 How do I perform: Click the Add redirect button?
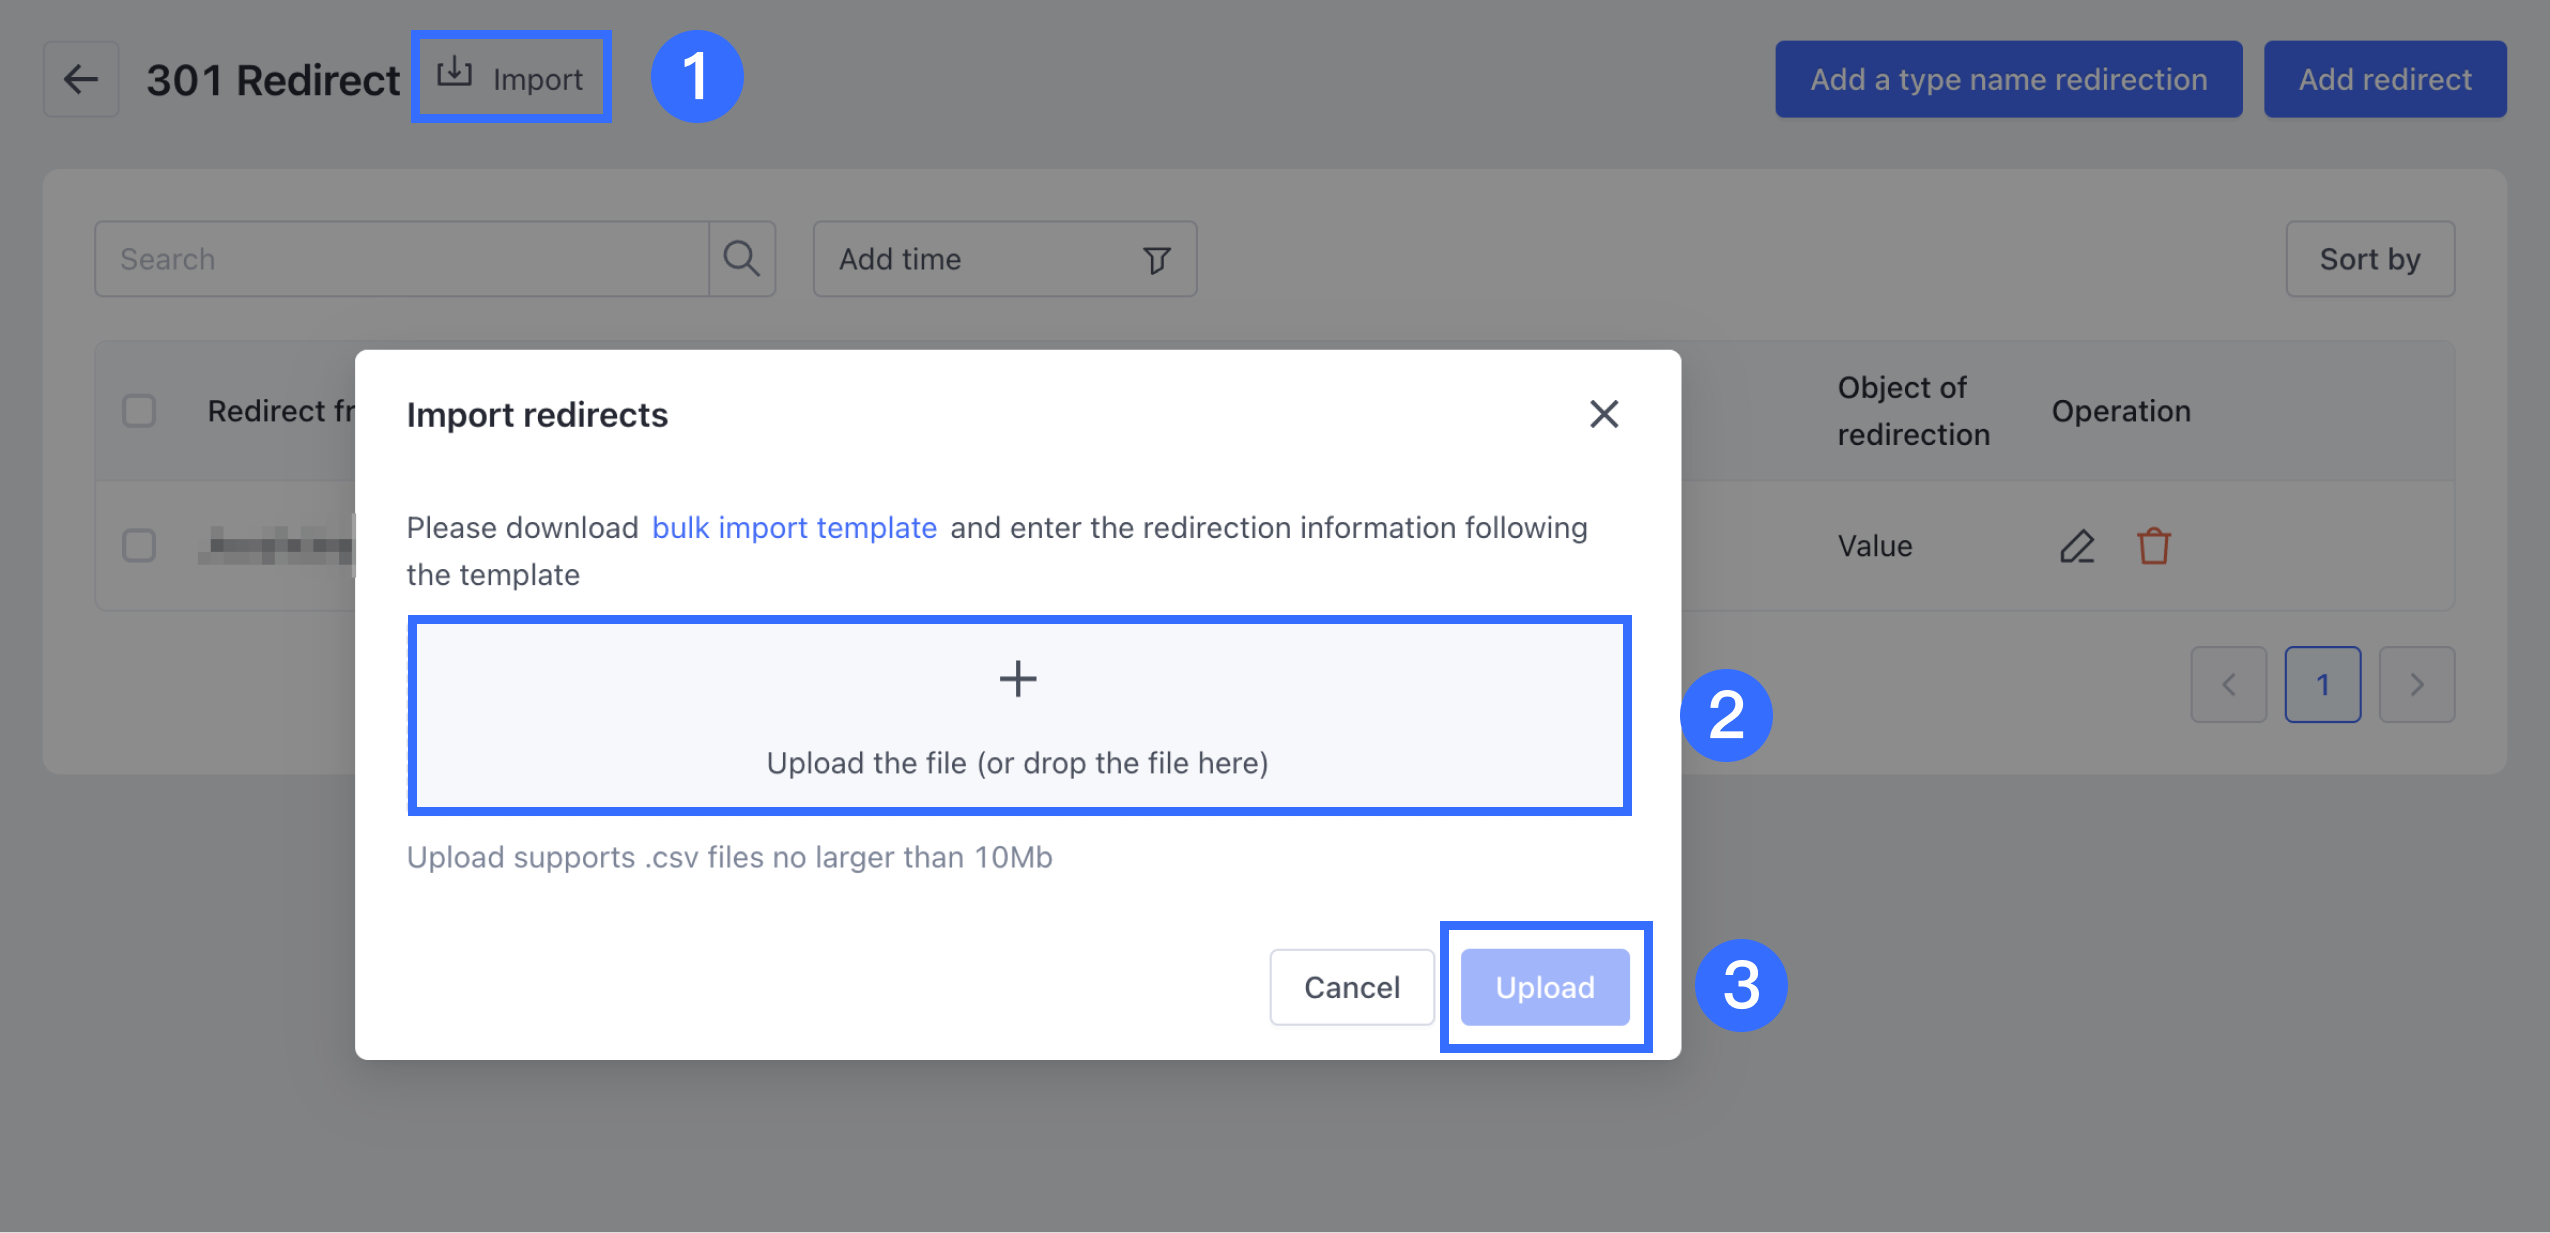[2385, 79]
